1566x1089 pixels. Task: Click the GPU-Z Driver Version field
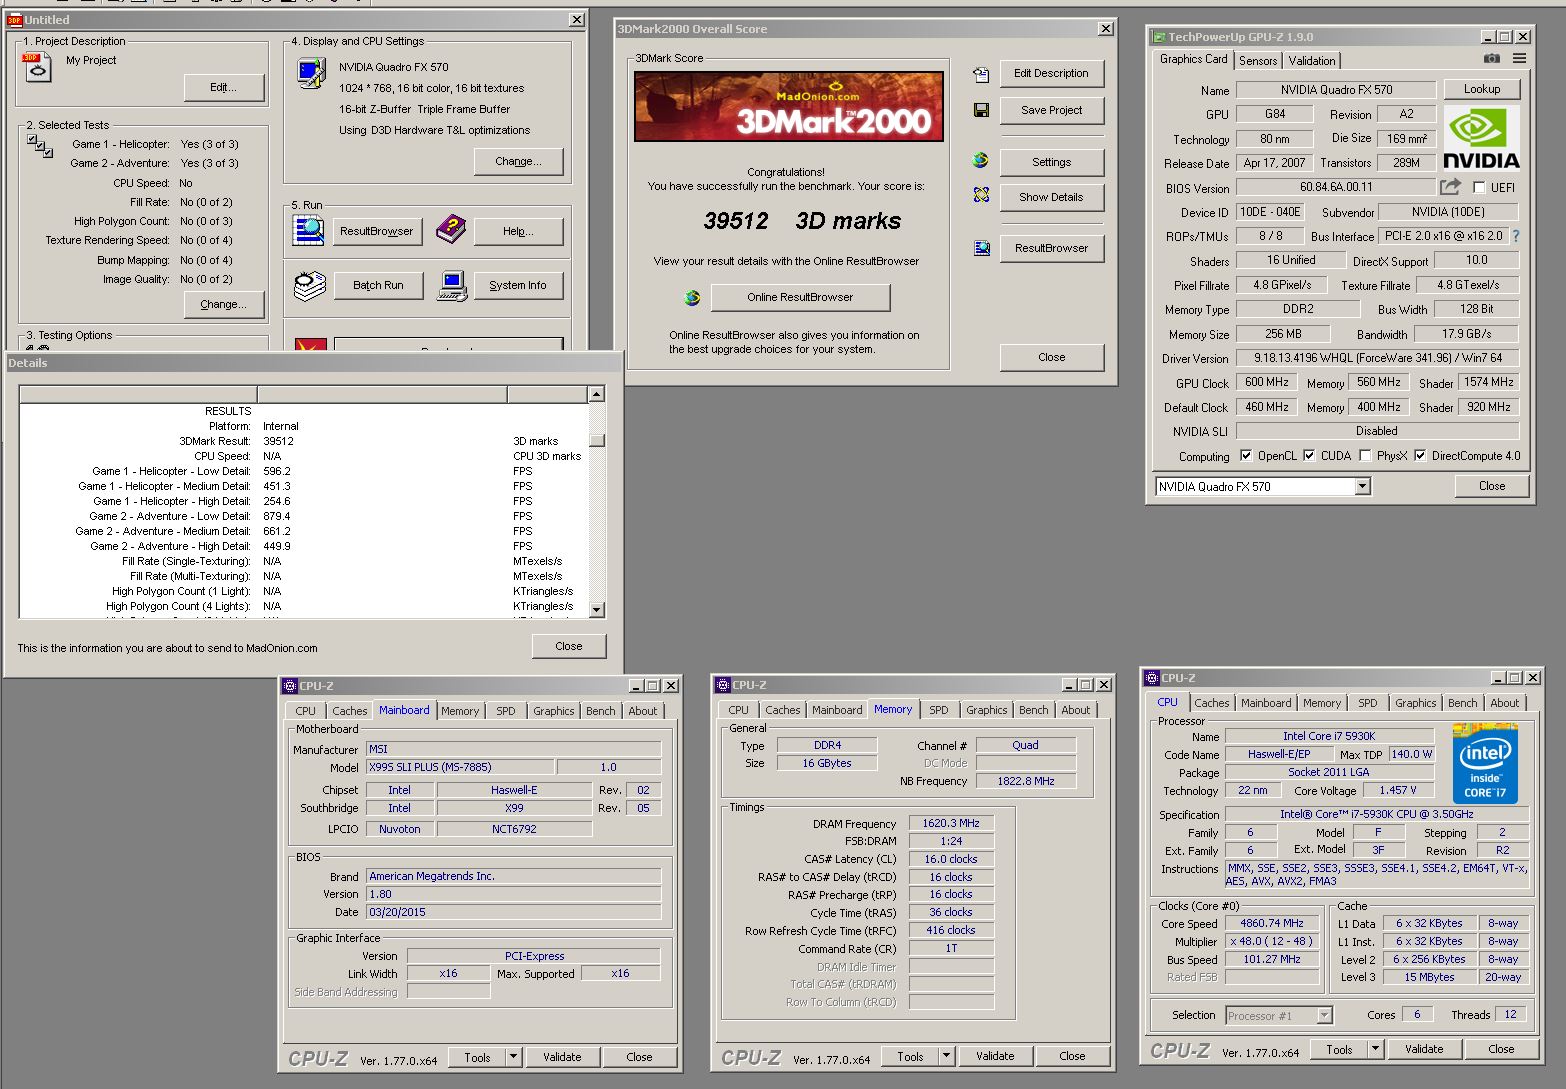pyautogui.click(x=1377, y=357)
